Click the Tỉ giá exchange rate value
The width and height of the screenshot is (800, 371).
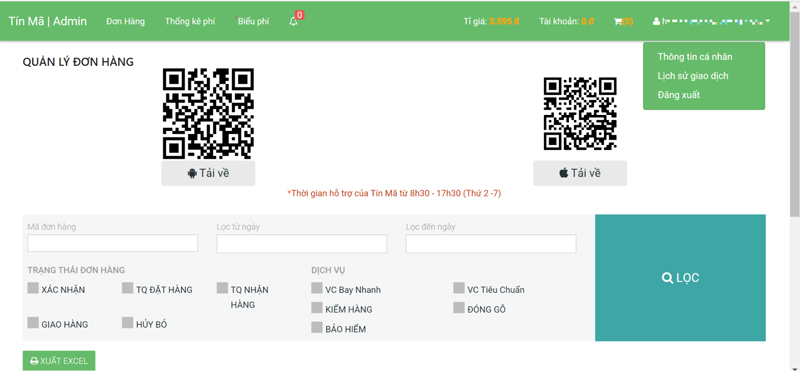point(504,21)
